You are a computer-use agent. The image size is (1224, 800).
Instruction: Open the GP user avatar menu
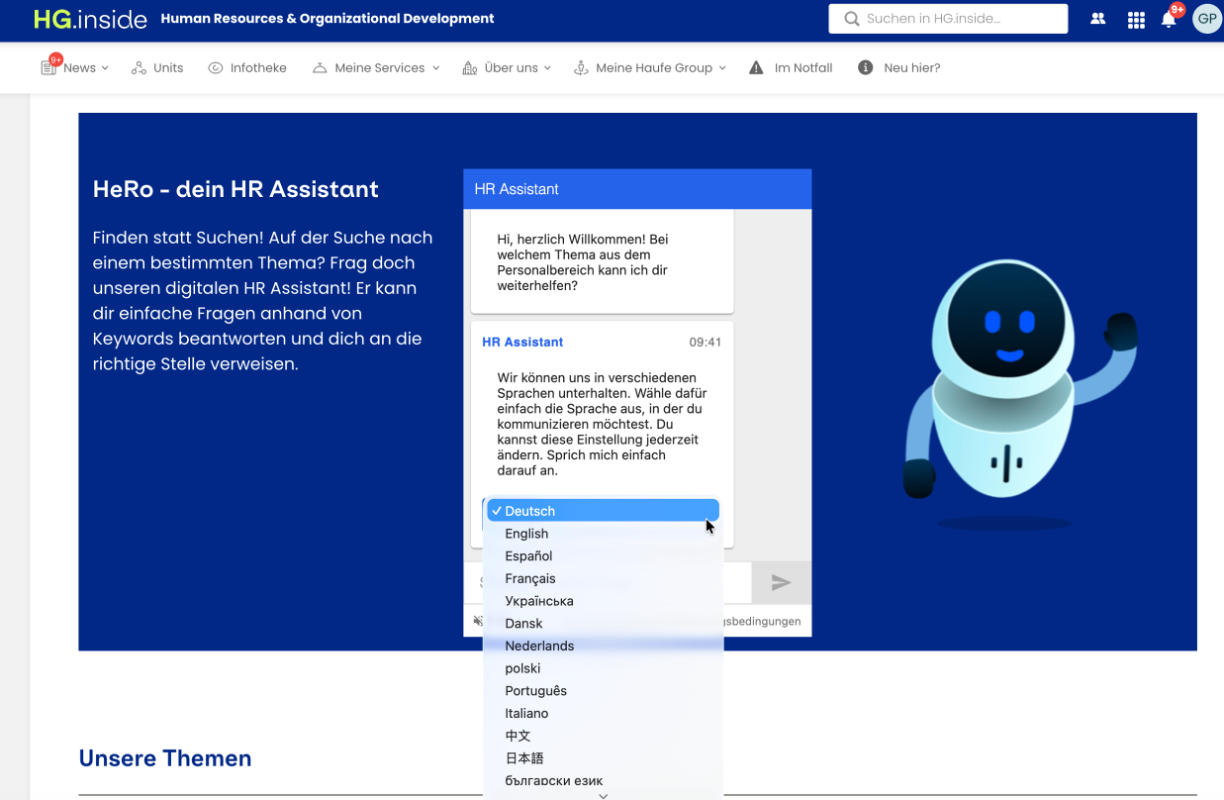click(1207, 19)
